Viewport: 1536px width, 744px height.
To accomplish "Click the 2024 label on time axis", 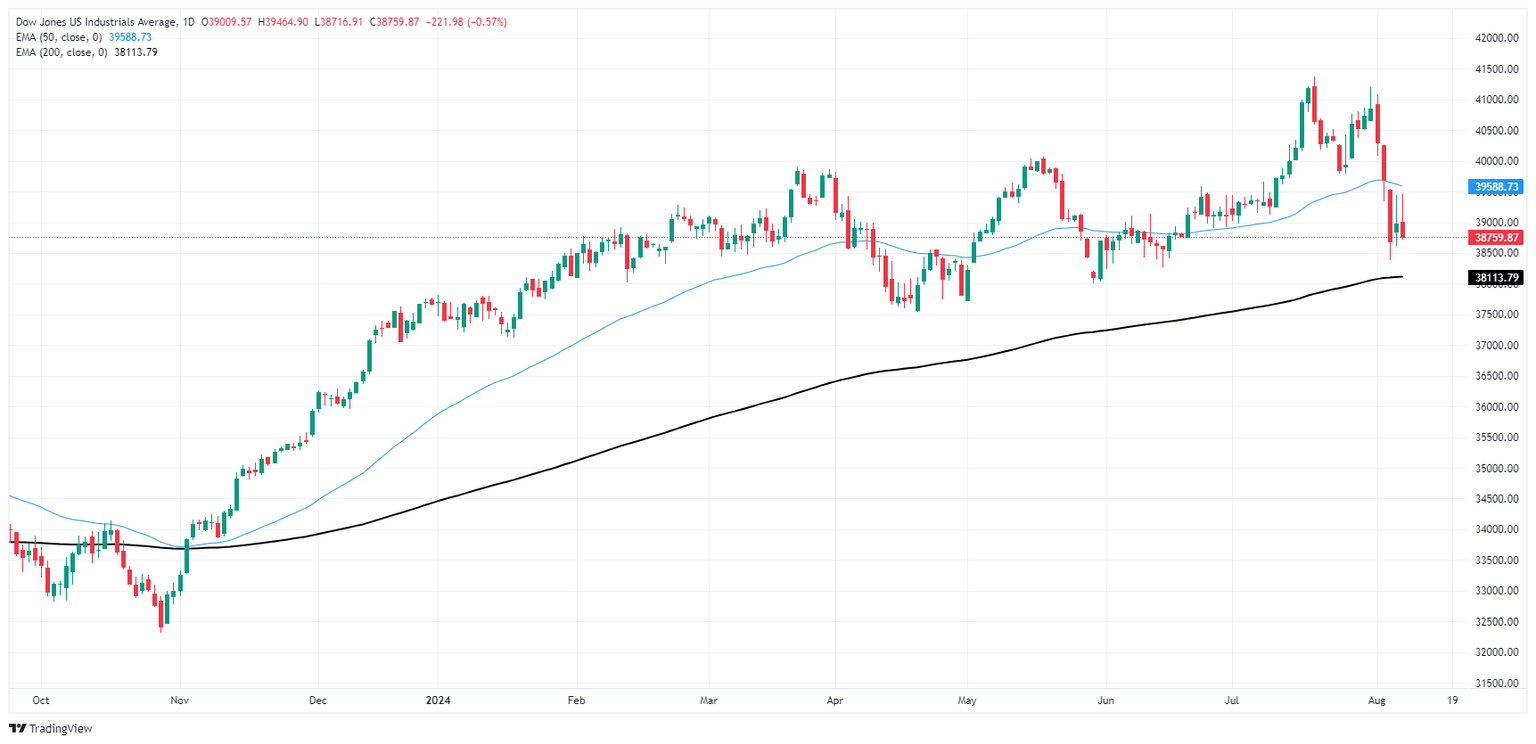I will click(x=438, y=702).
